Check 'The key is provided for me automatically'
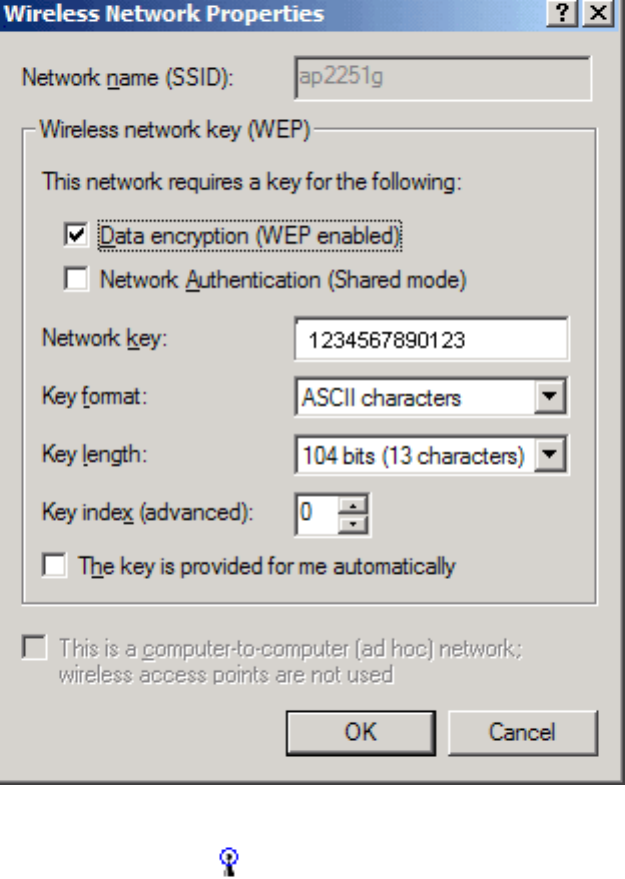The image size is (625, 879). [55, 567]
